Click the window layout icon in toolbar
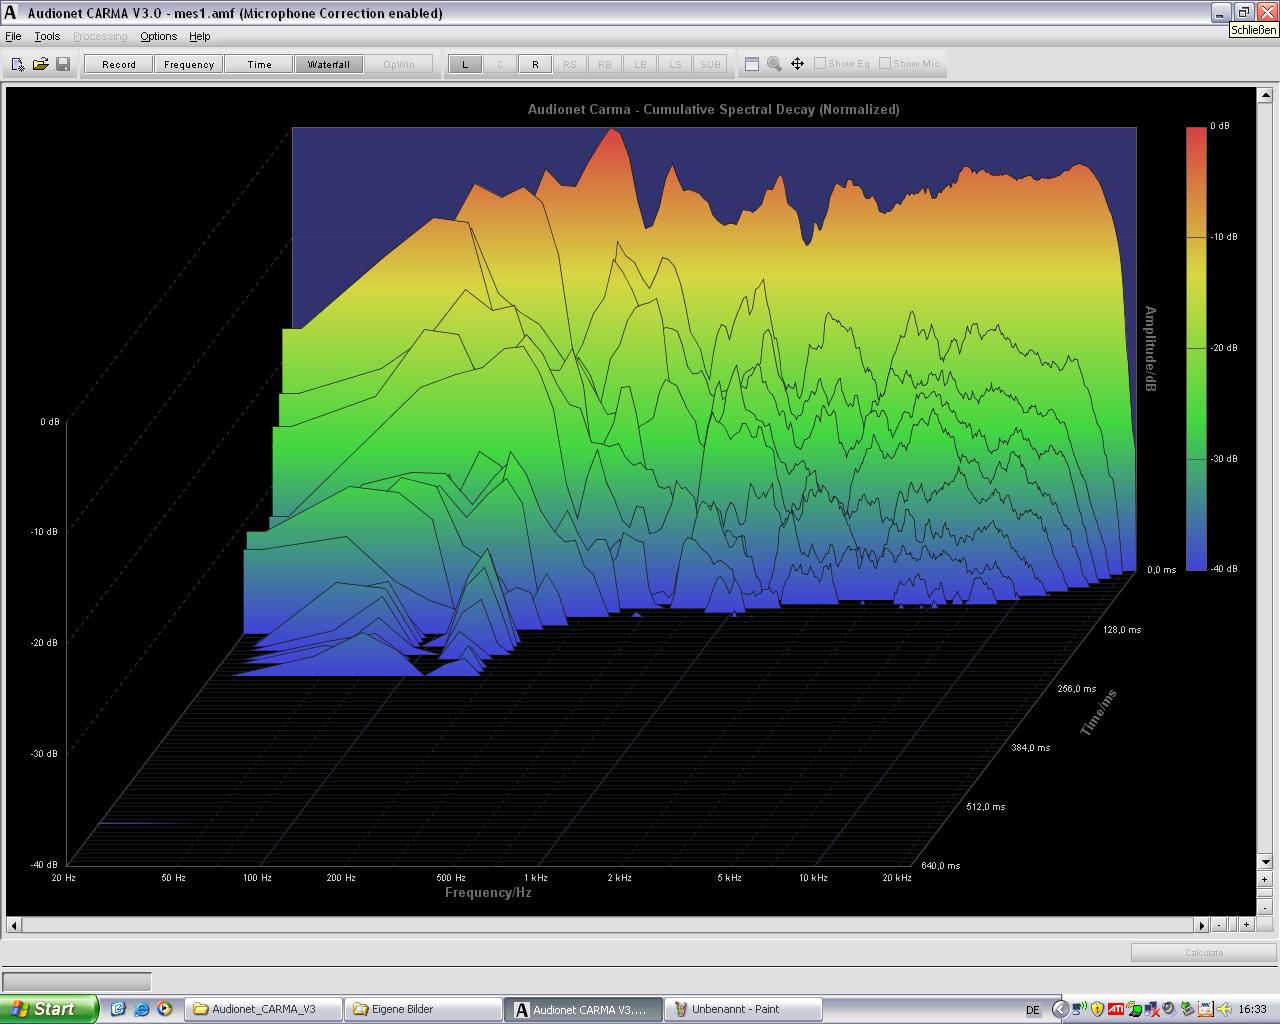 [x=752, y=64]
